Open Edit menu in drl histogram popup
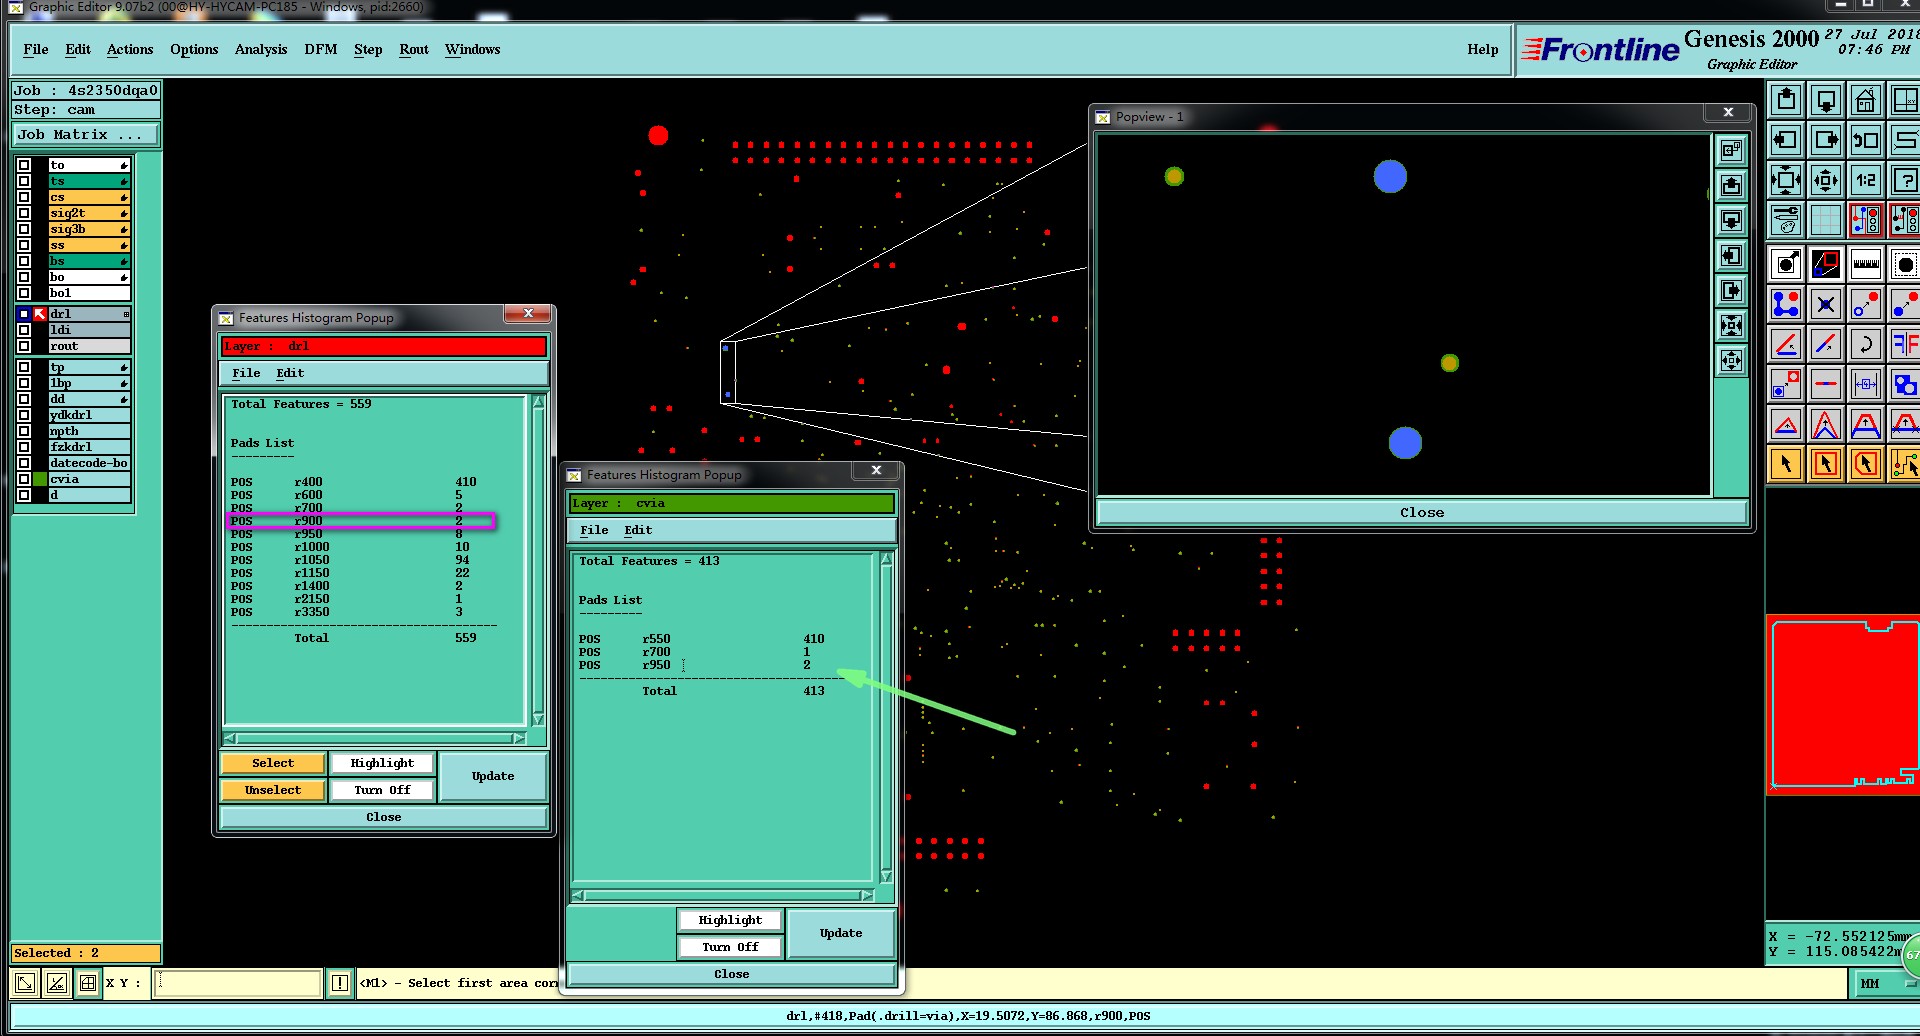The width and height of the screenshot is (1920, 1036). (x=290, y=373)
